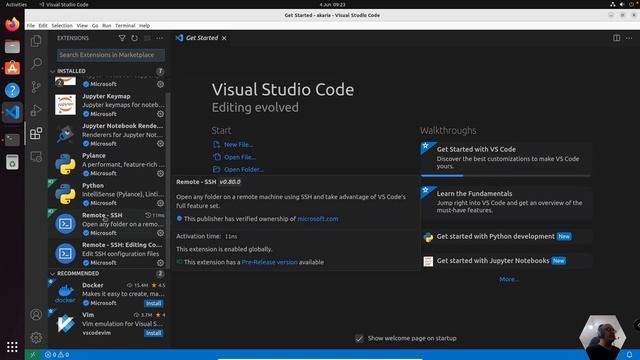Open Learn the Fundamentals walkthrough
640x360 pixels.
click(506, 202)
